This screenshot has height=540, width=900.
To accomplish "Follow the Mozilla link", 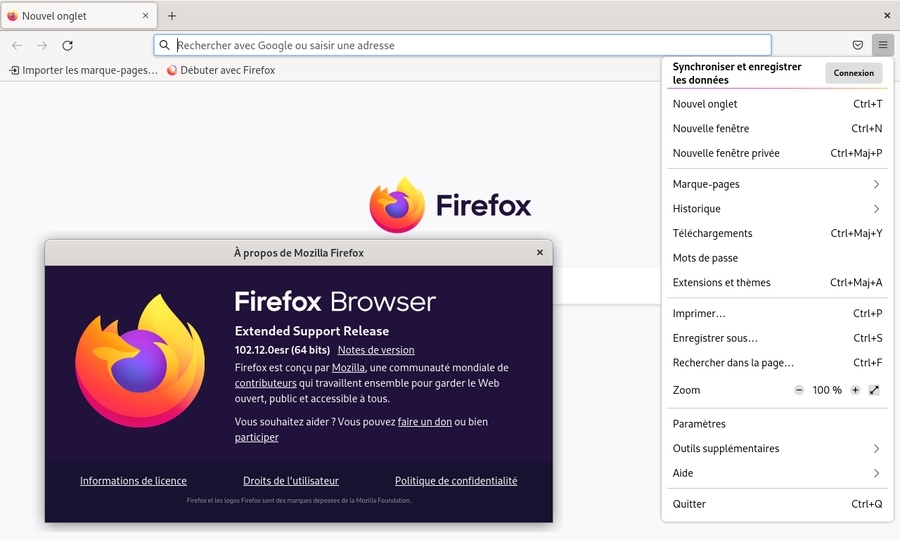I will pyautogui.click(x=348, y=368).
